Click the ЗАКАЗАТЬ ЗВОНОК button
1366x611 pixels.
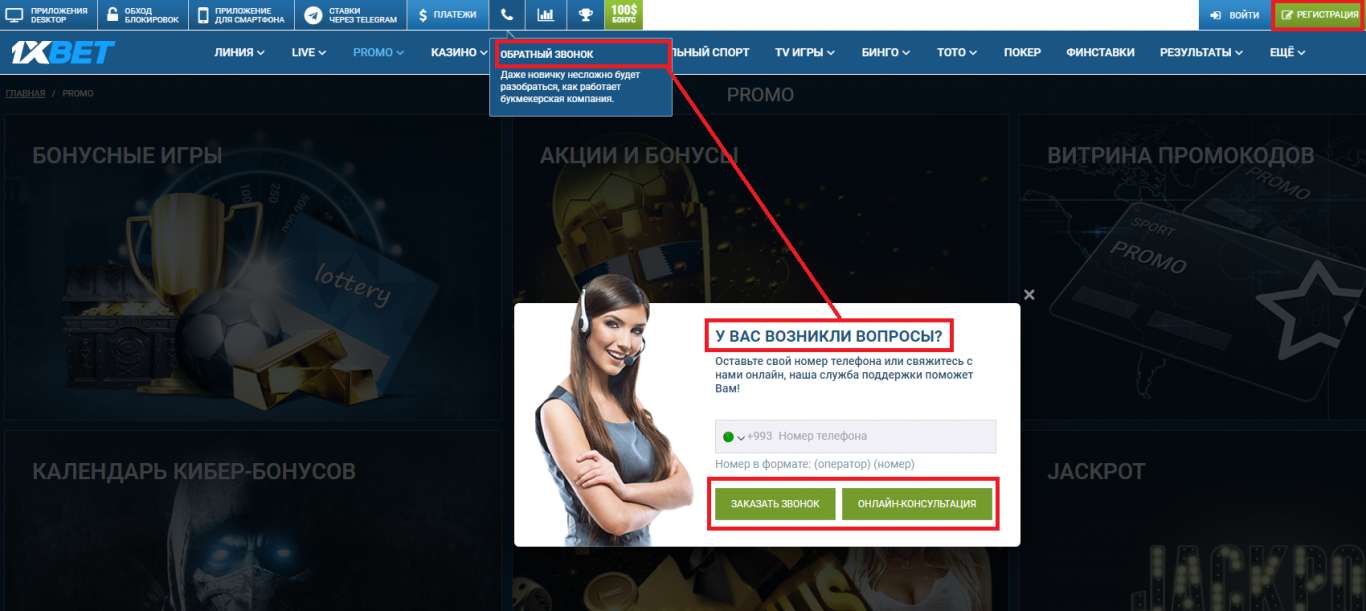coord(775,504)
